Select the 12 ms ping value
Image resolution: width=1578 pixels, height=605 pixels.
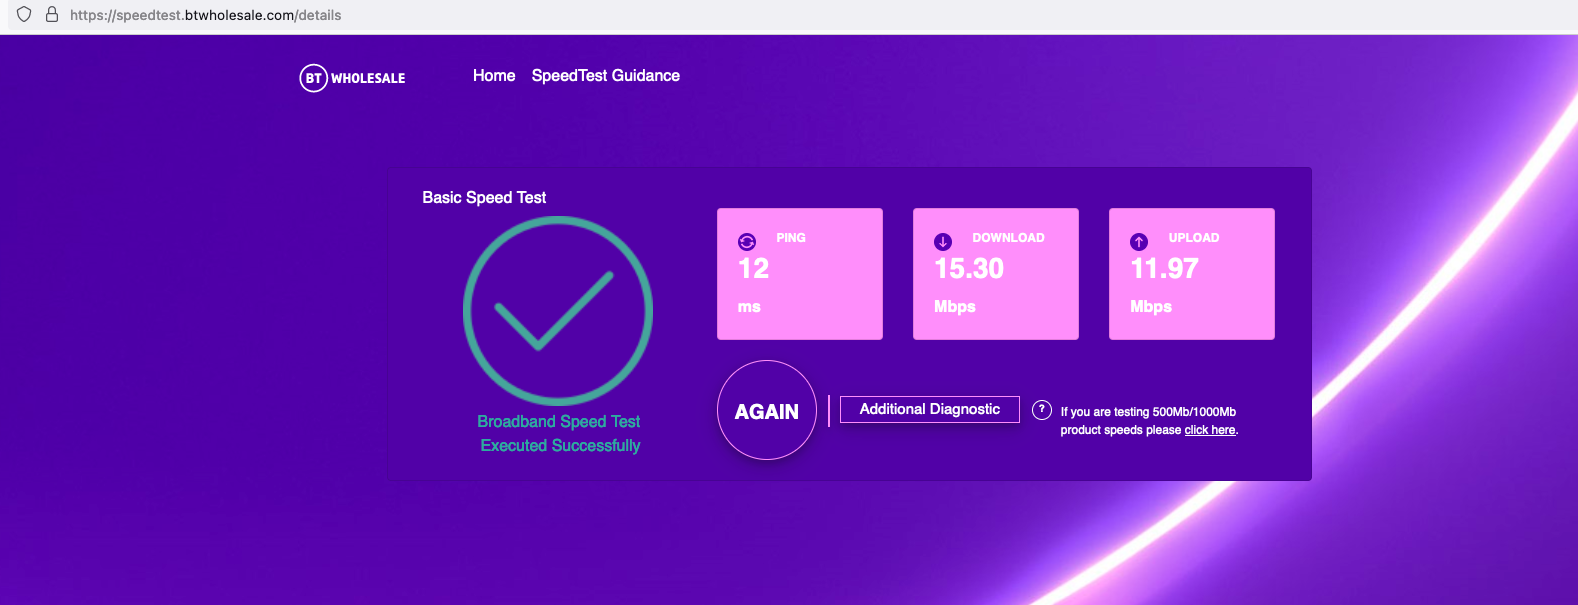754,269
